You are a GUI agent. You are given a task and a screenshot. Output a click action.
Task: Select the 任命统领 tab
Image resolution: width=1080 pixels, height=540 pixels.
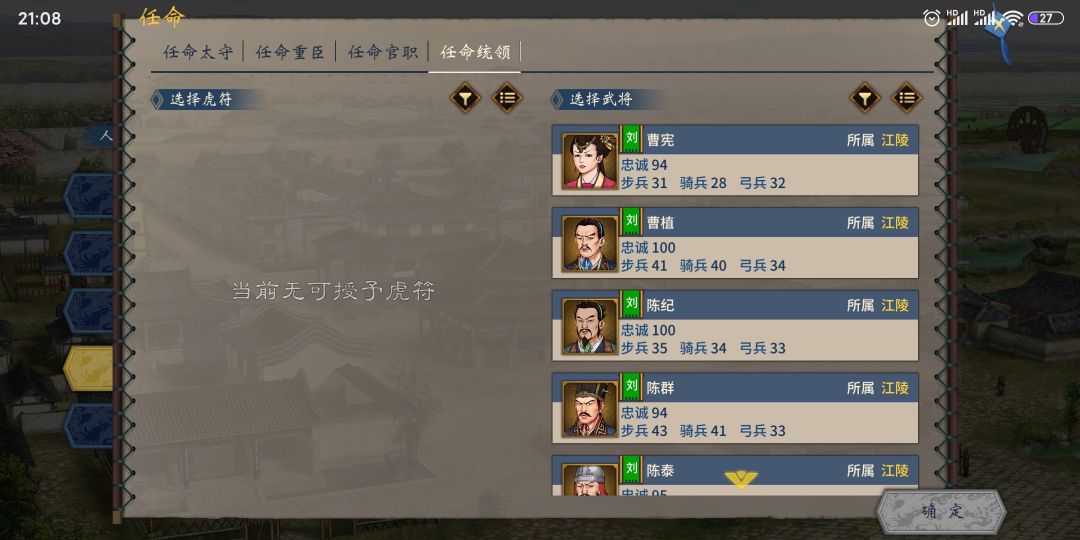tap(475, 52)
